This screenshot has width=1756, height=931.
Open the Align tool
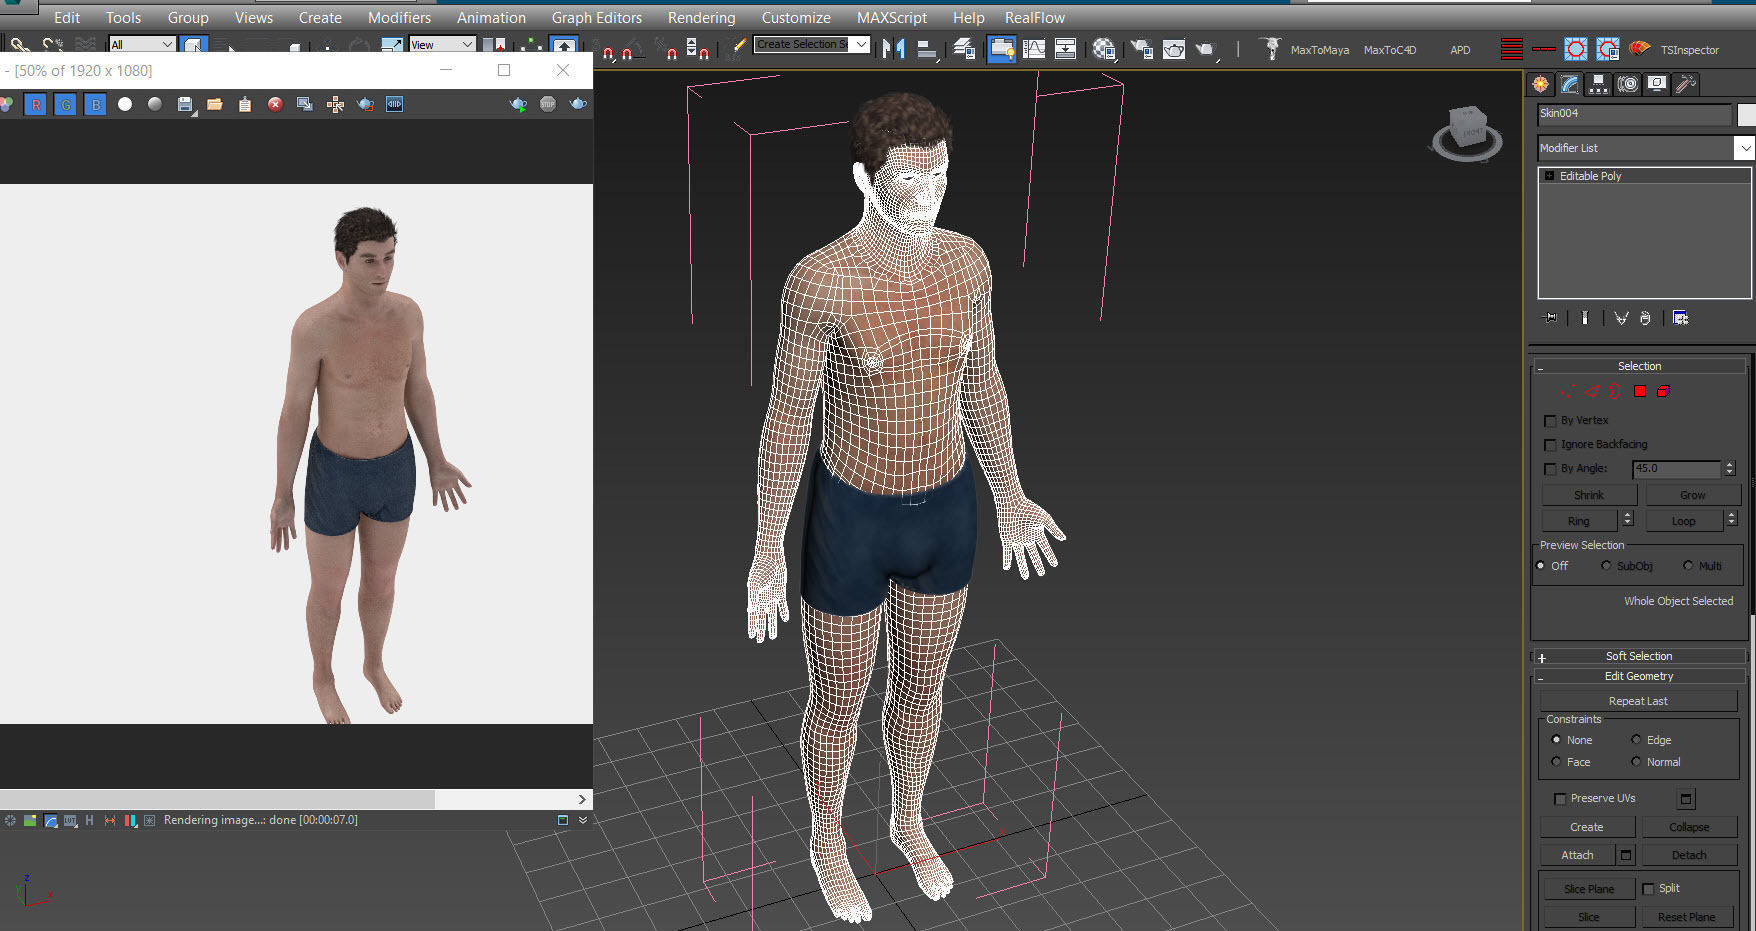click(x=926, y=48)
